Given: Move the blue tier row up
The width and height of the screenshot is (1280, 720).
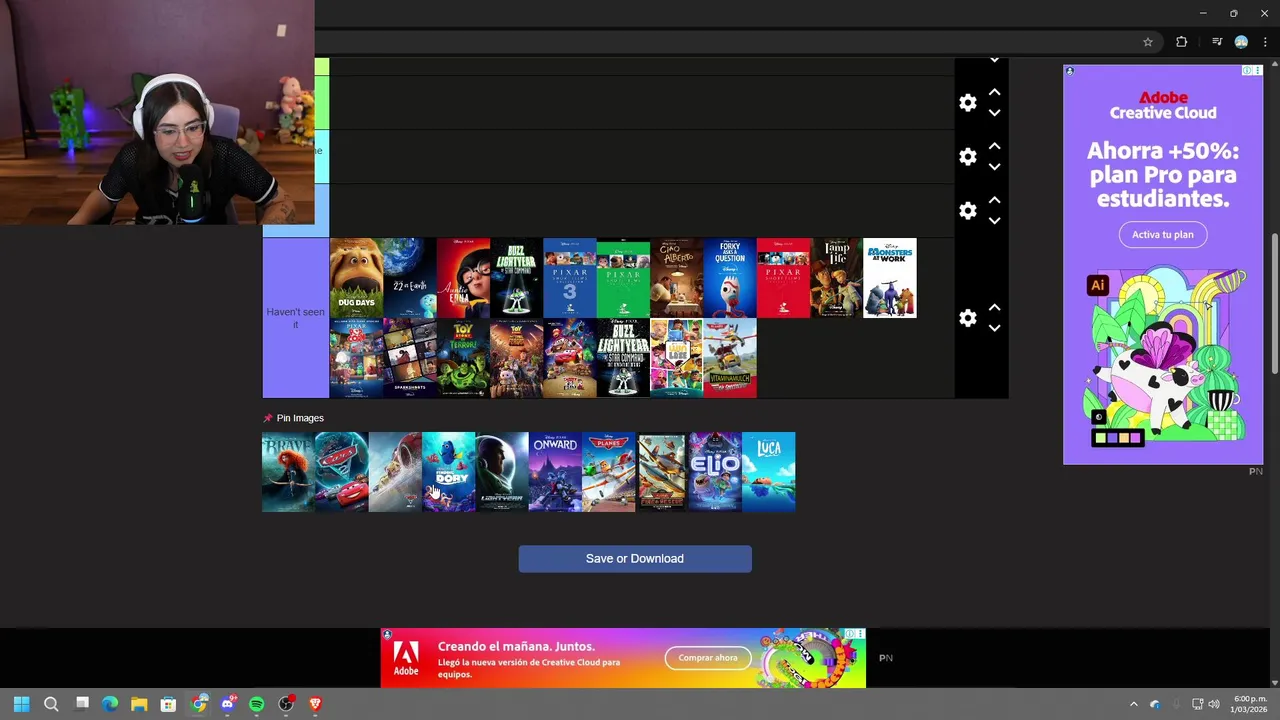Looking at the screenshot, I should point(994,200).
